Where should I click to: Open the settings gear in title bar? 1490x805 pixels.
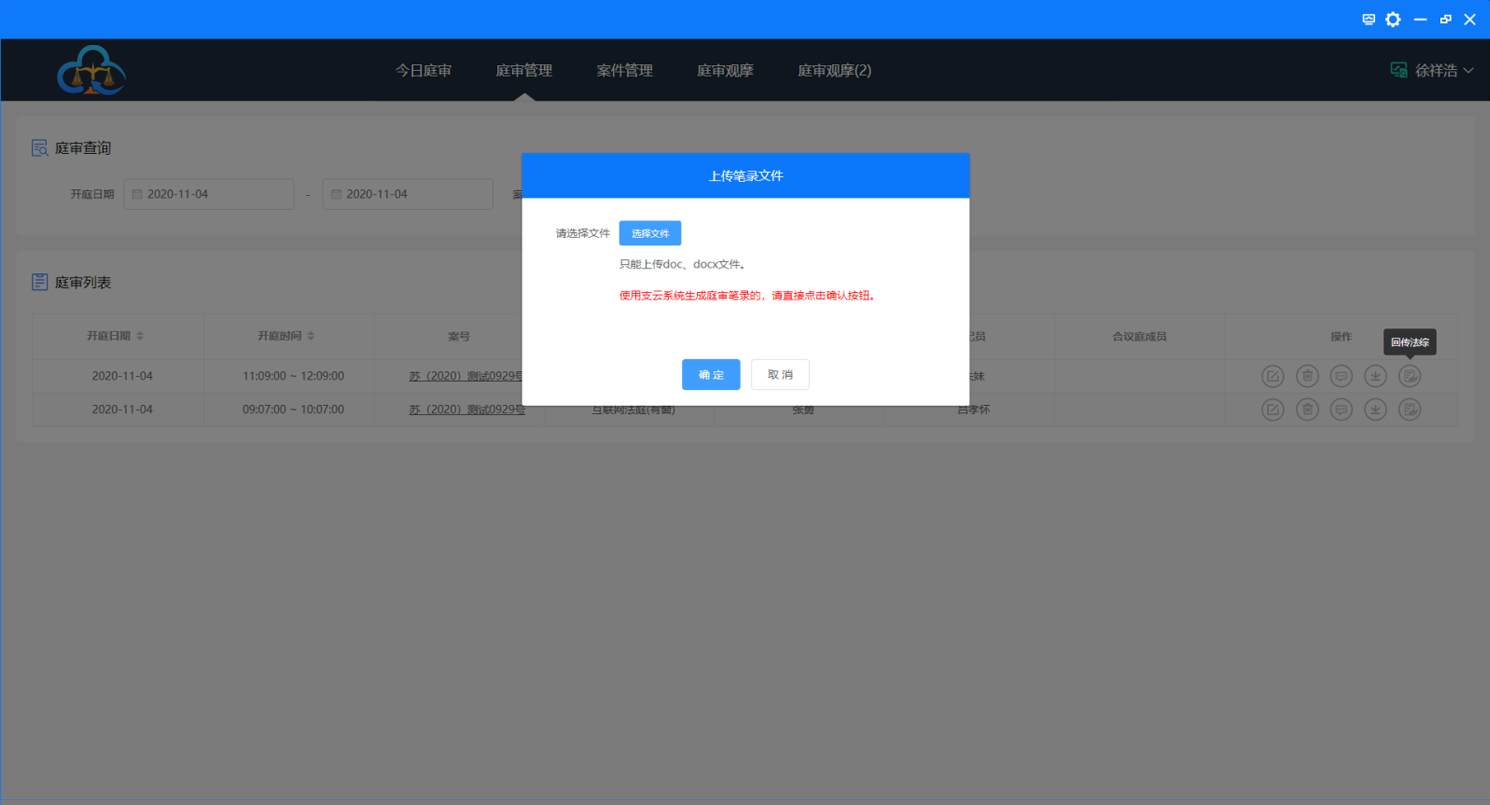pos(1393,19)
